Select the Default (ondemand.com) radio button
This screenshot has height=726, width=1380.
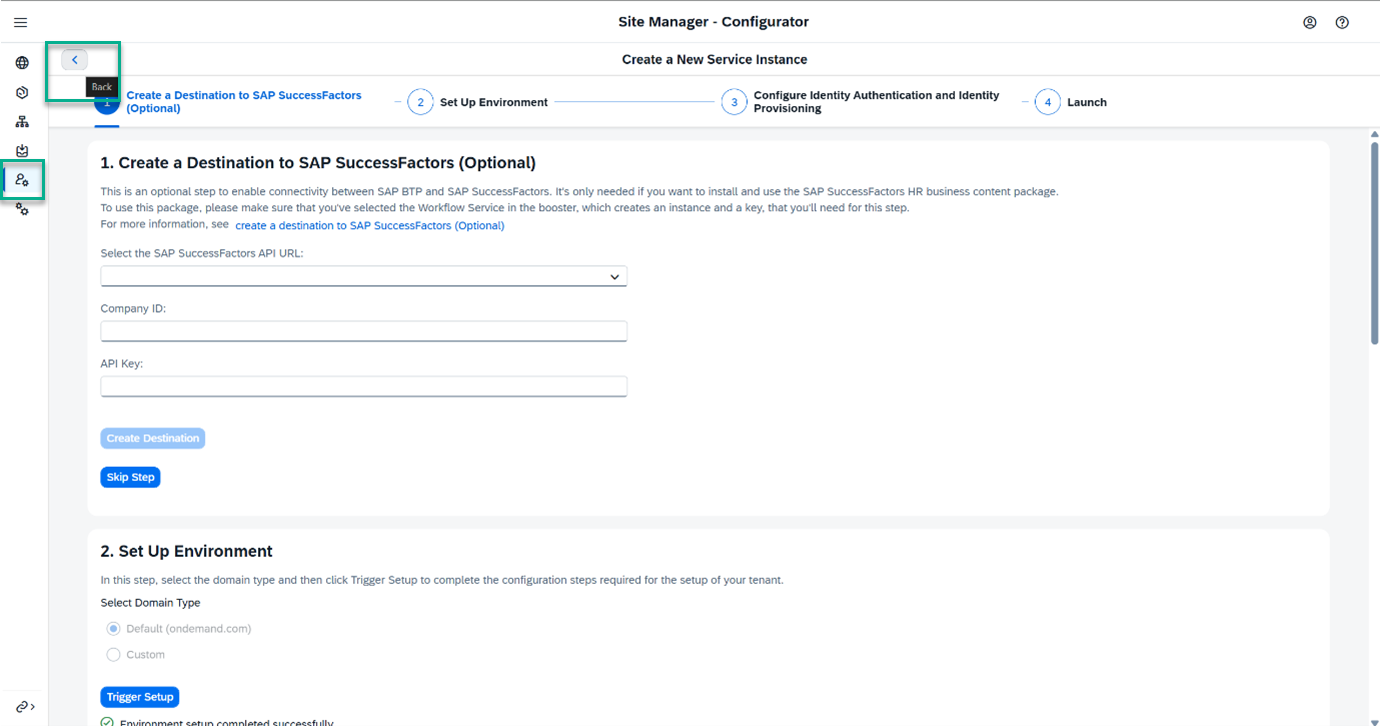point(113,629)
